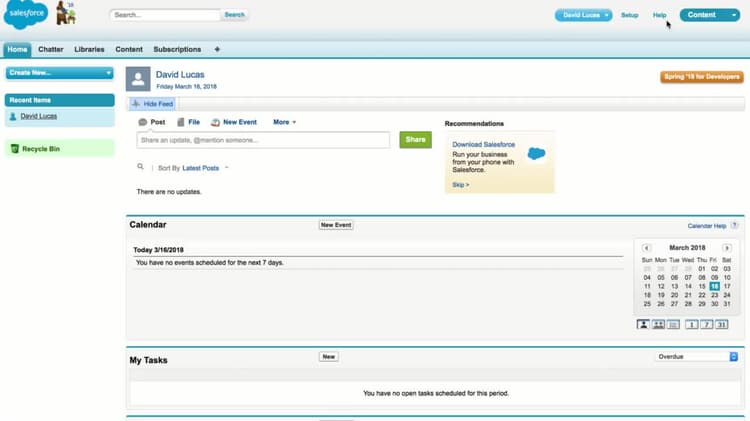The image size is (750, 421).
Task: Click 'Friday March 16, 2018' date text
Action: (186, 87)
